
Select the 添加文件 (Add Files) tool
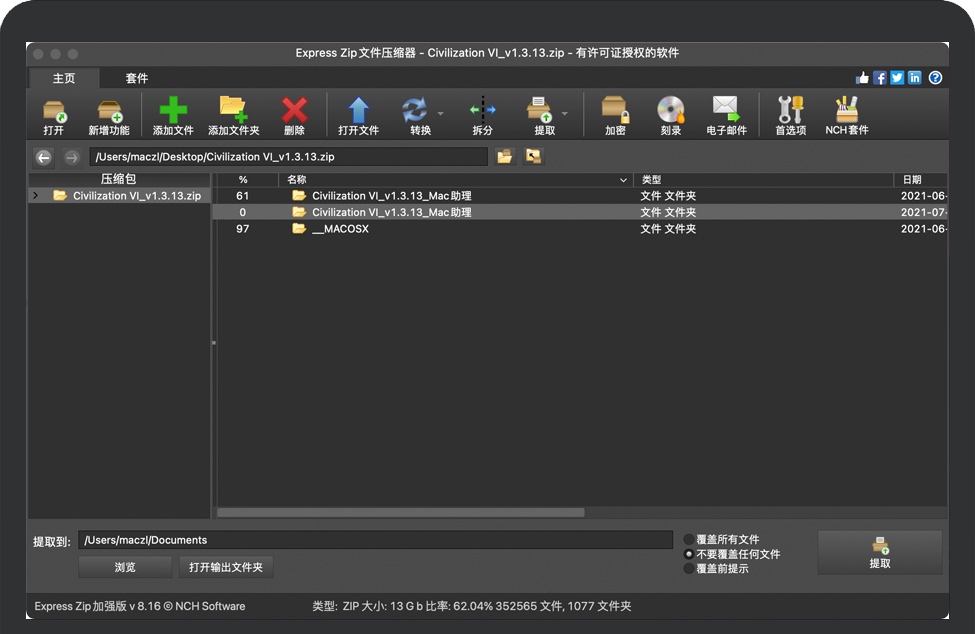[172, 114]
